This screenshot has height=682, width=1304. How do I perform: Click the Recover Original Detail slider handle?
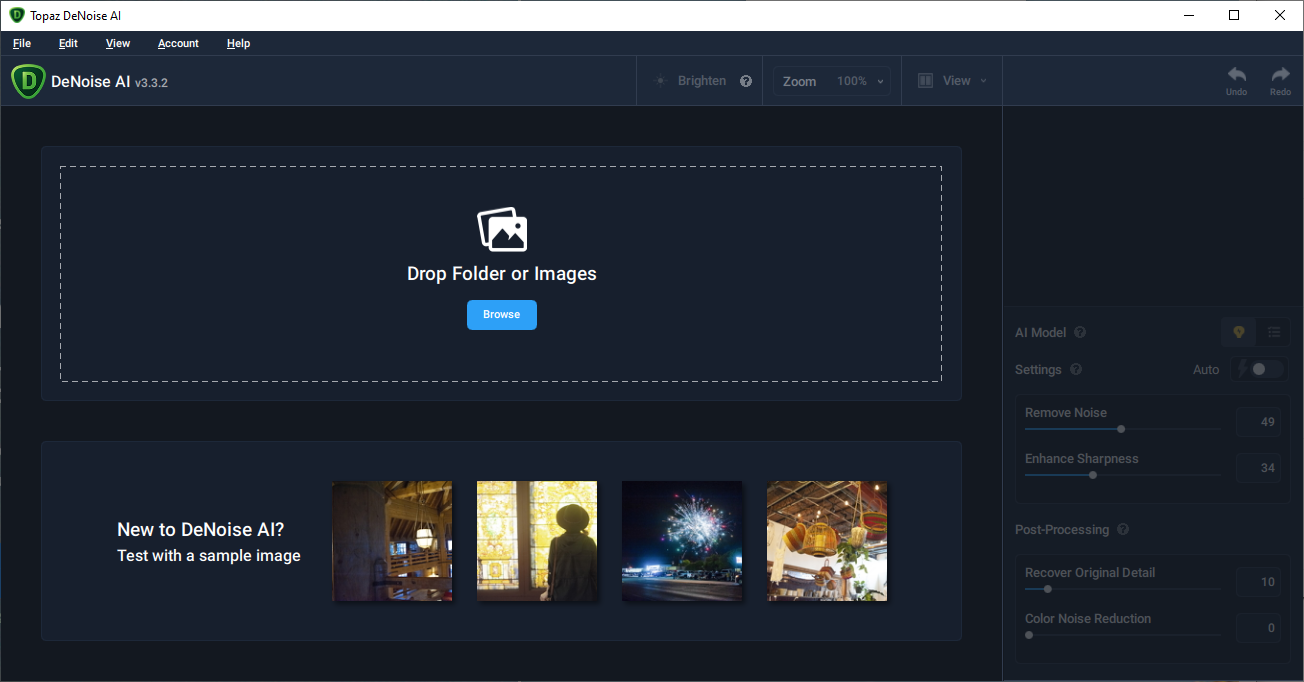1047,589
